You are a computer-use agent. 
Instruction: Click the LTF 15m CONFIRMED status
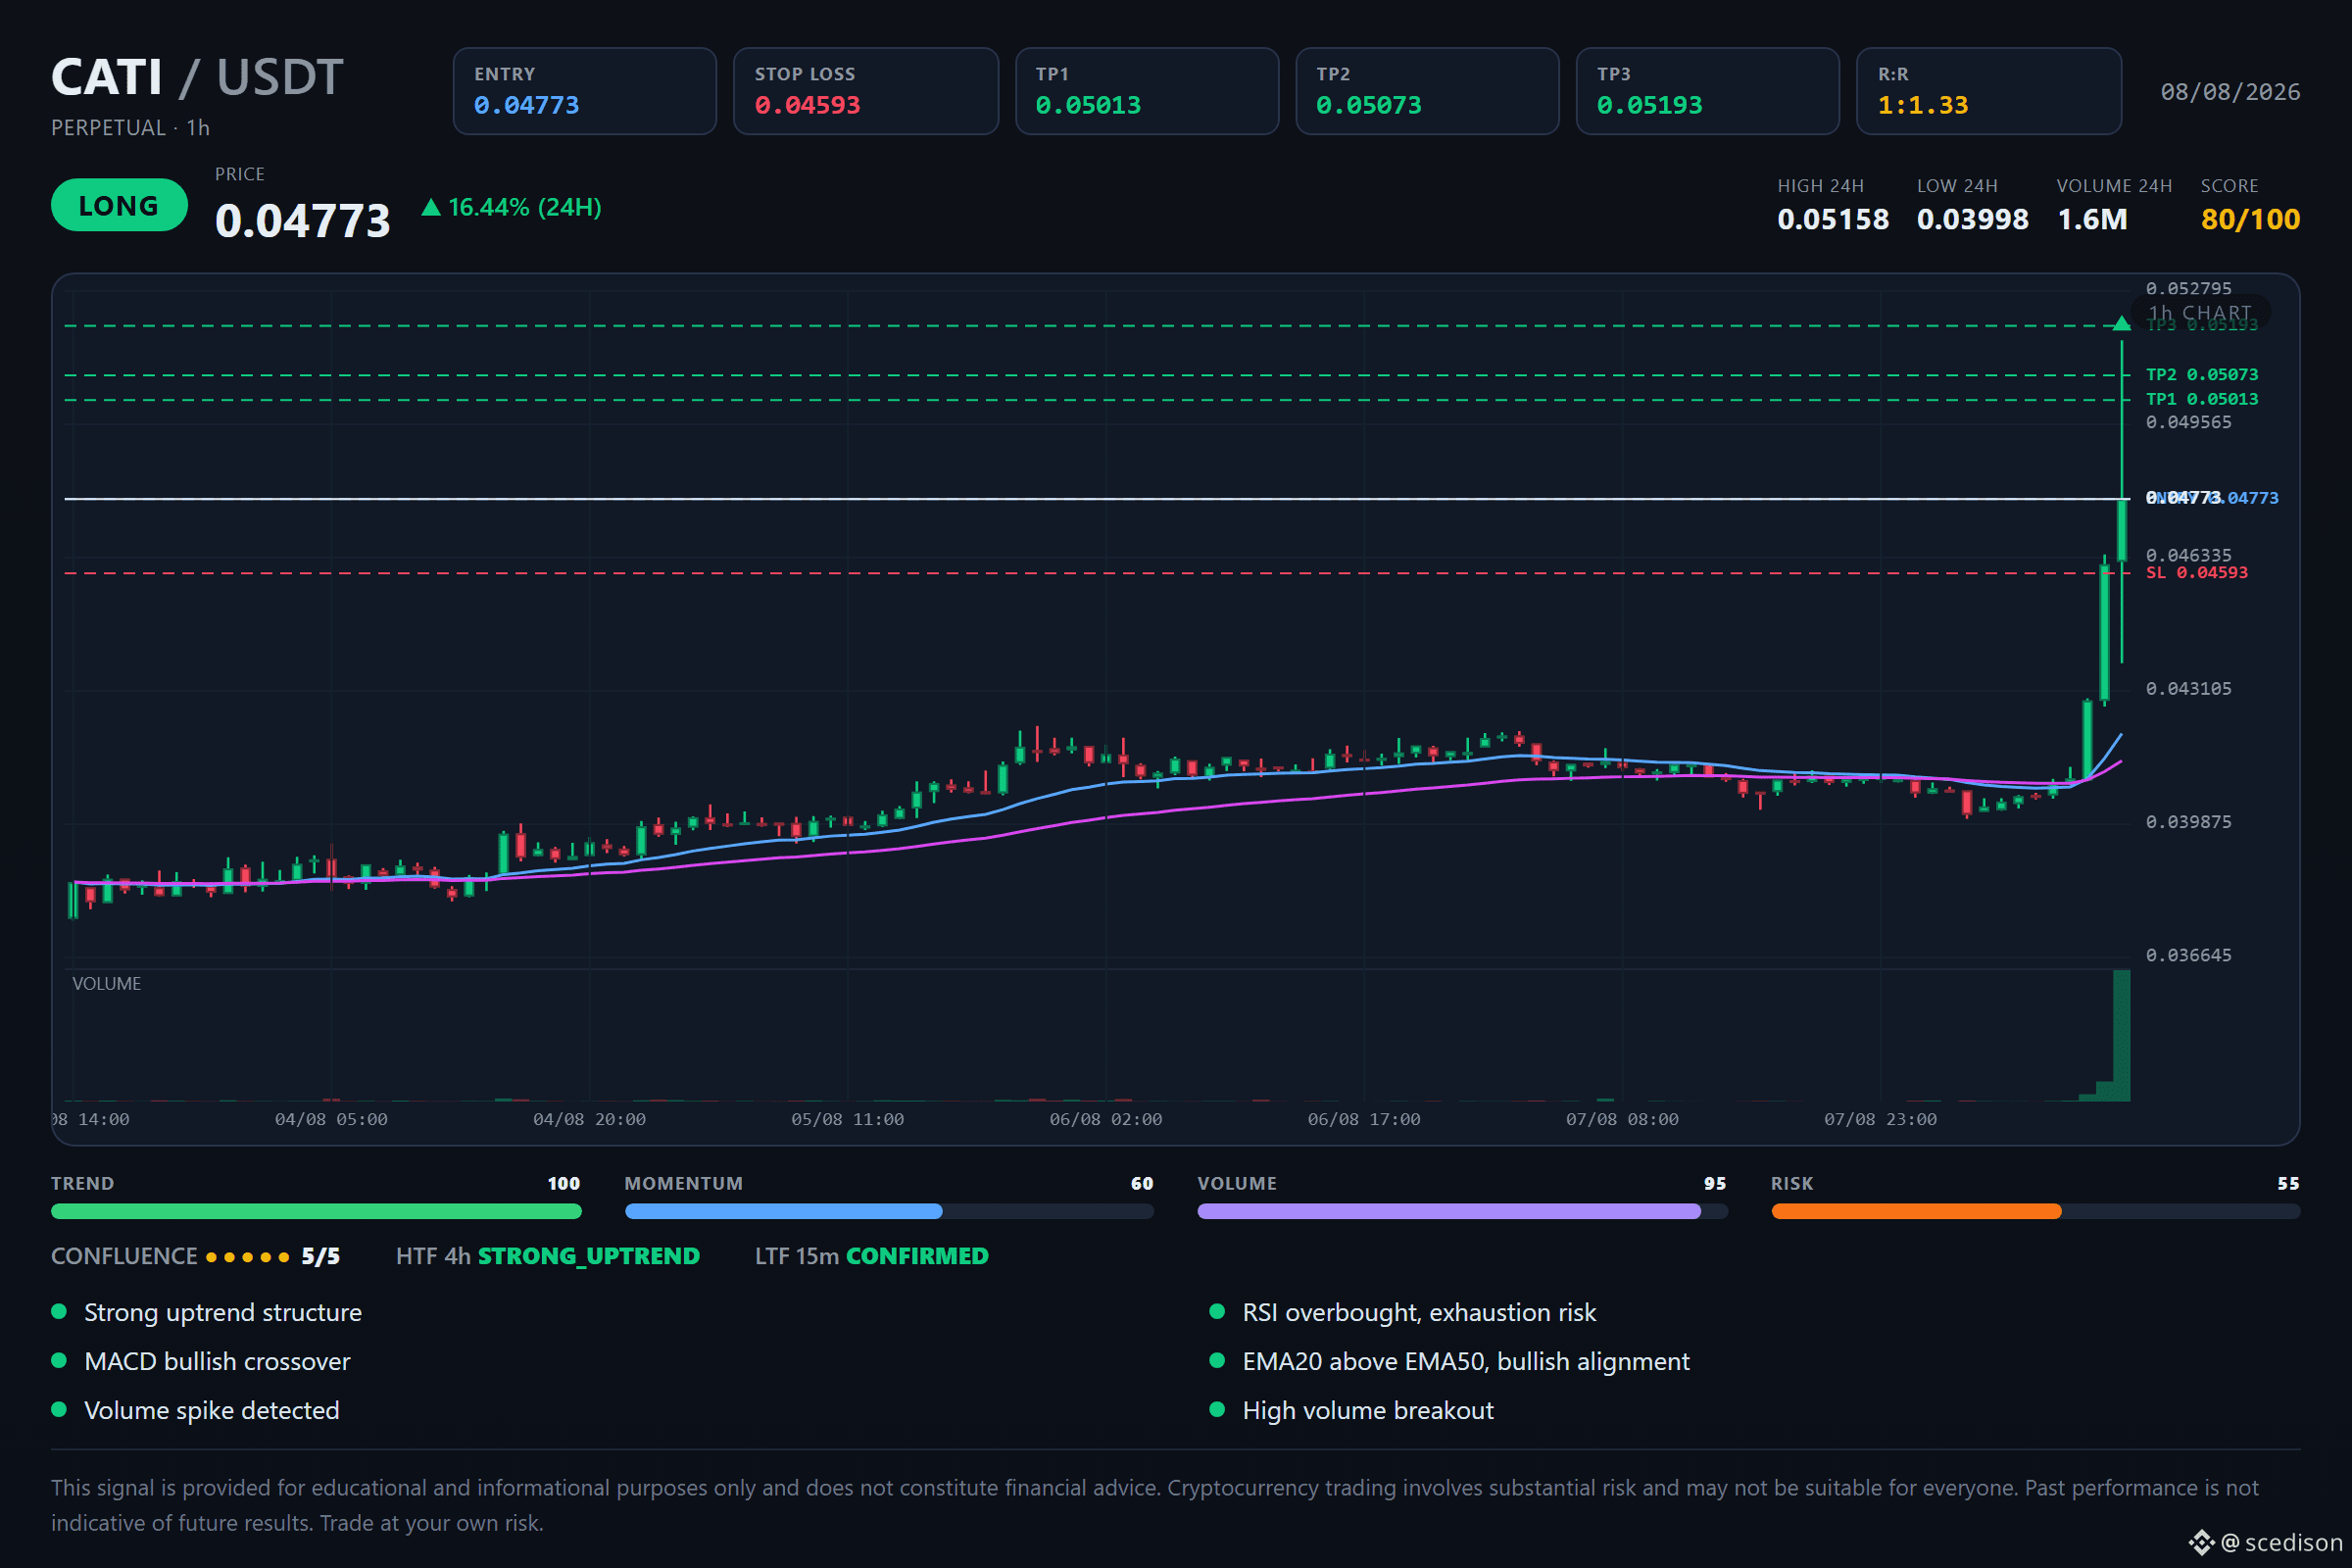pyautogui.click(x=872, y=1256)
